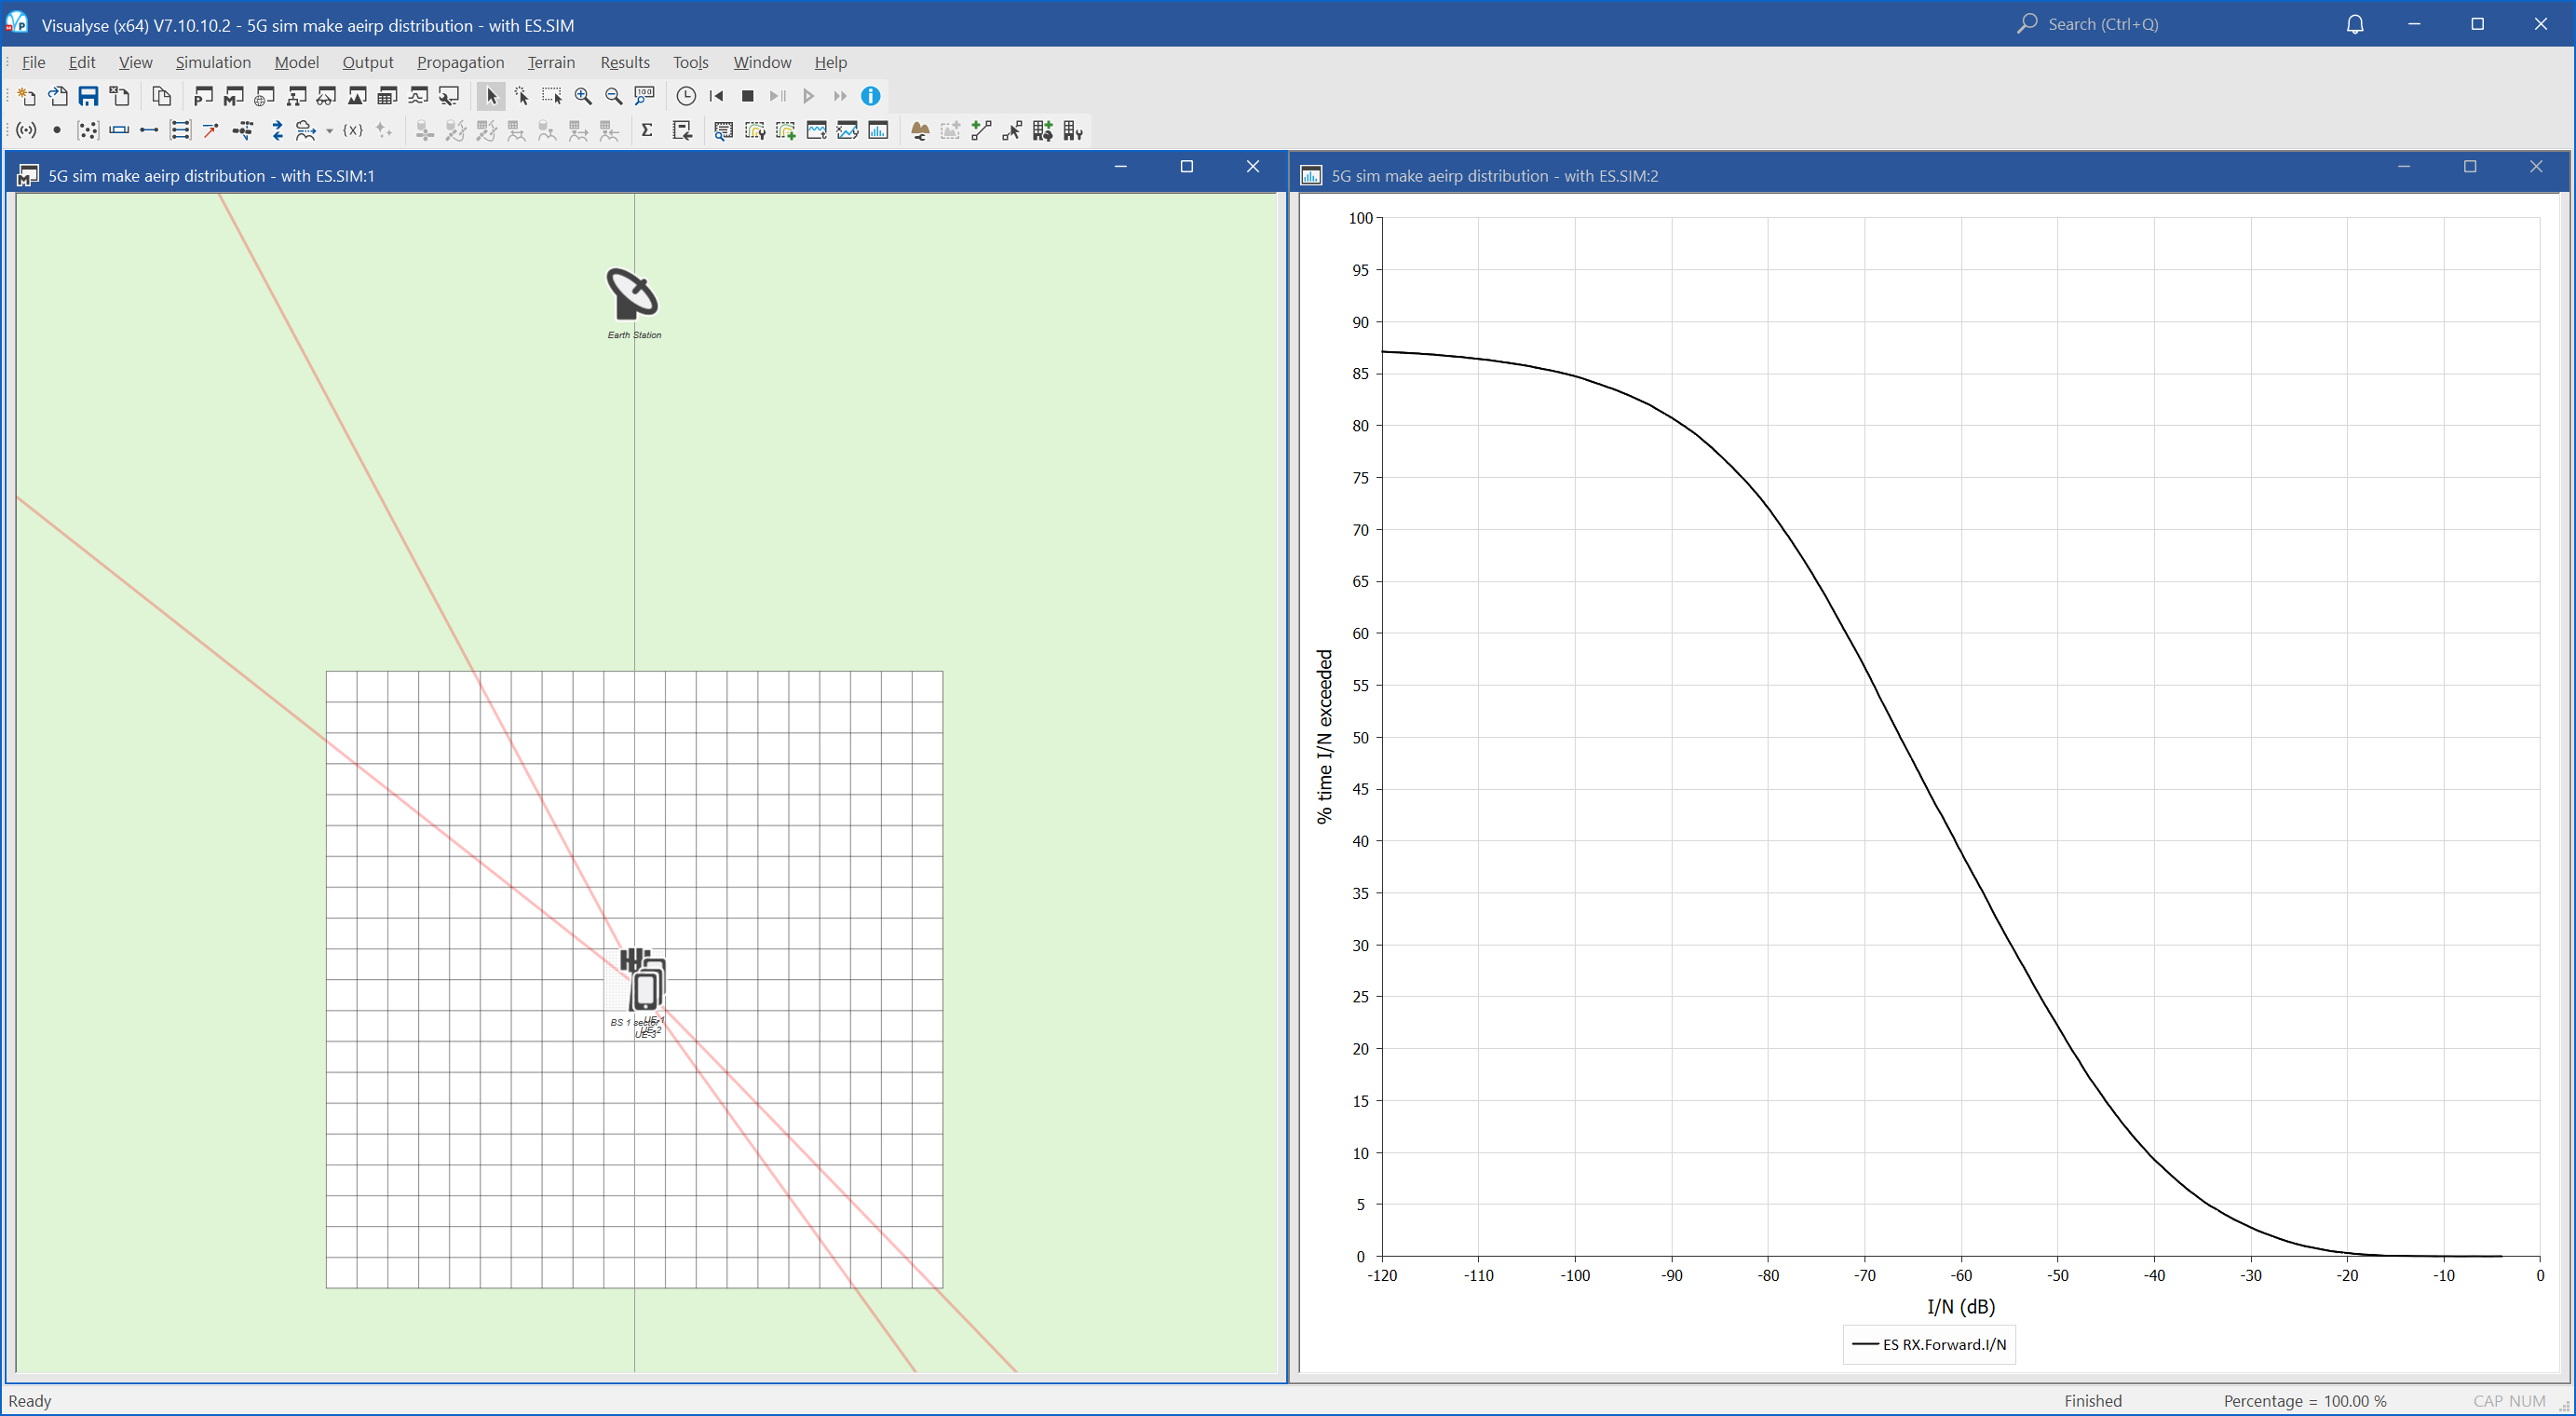Image resolution: width=2576 pixels, height=1416 pixels.
Task: Close the SIM:2 chart window
Action: [2536, 166]
